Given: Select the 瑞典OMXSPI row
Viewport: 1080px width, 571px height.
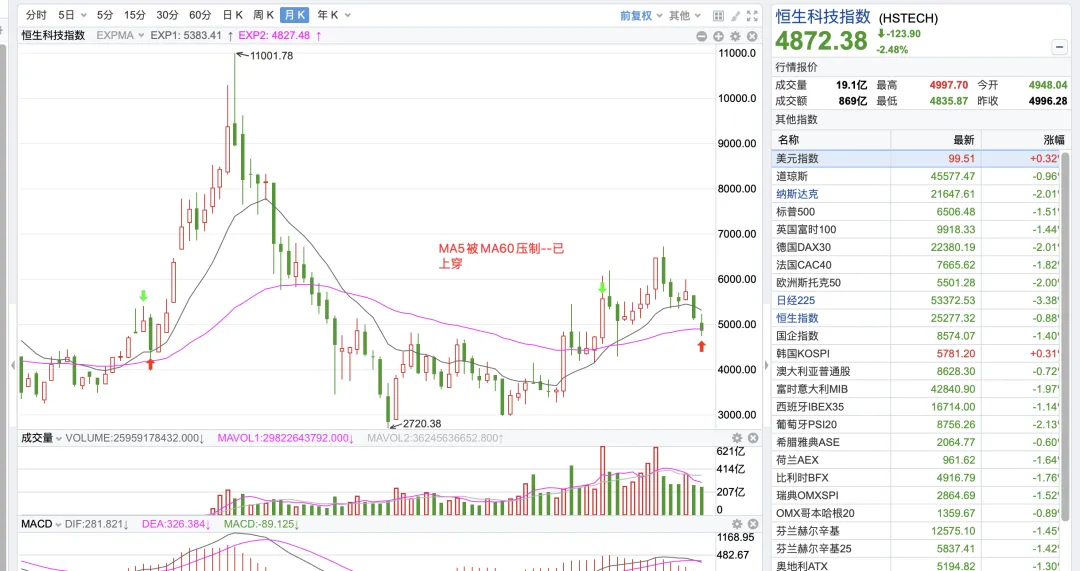Looking at the screenshot, I should (917, 495).
